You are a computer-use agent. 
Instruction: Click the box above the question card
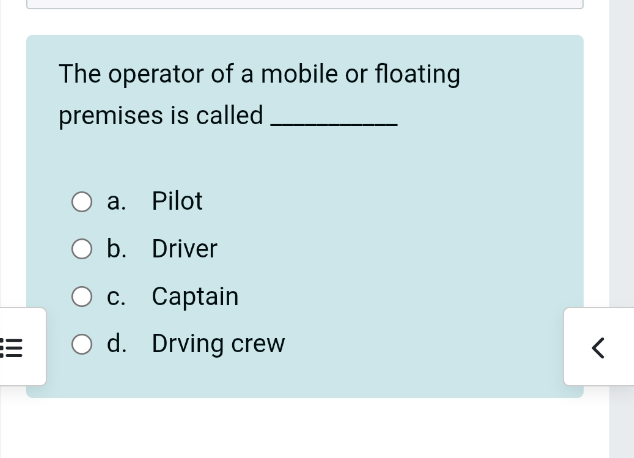point(305,4)
